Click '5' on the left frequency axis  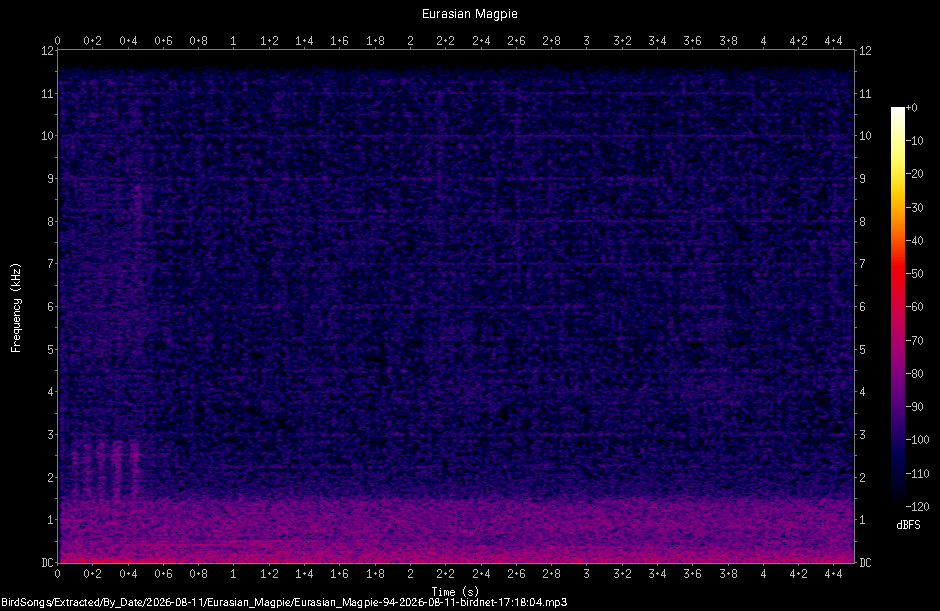click(x=50, y=349)
